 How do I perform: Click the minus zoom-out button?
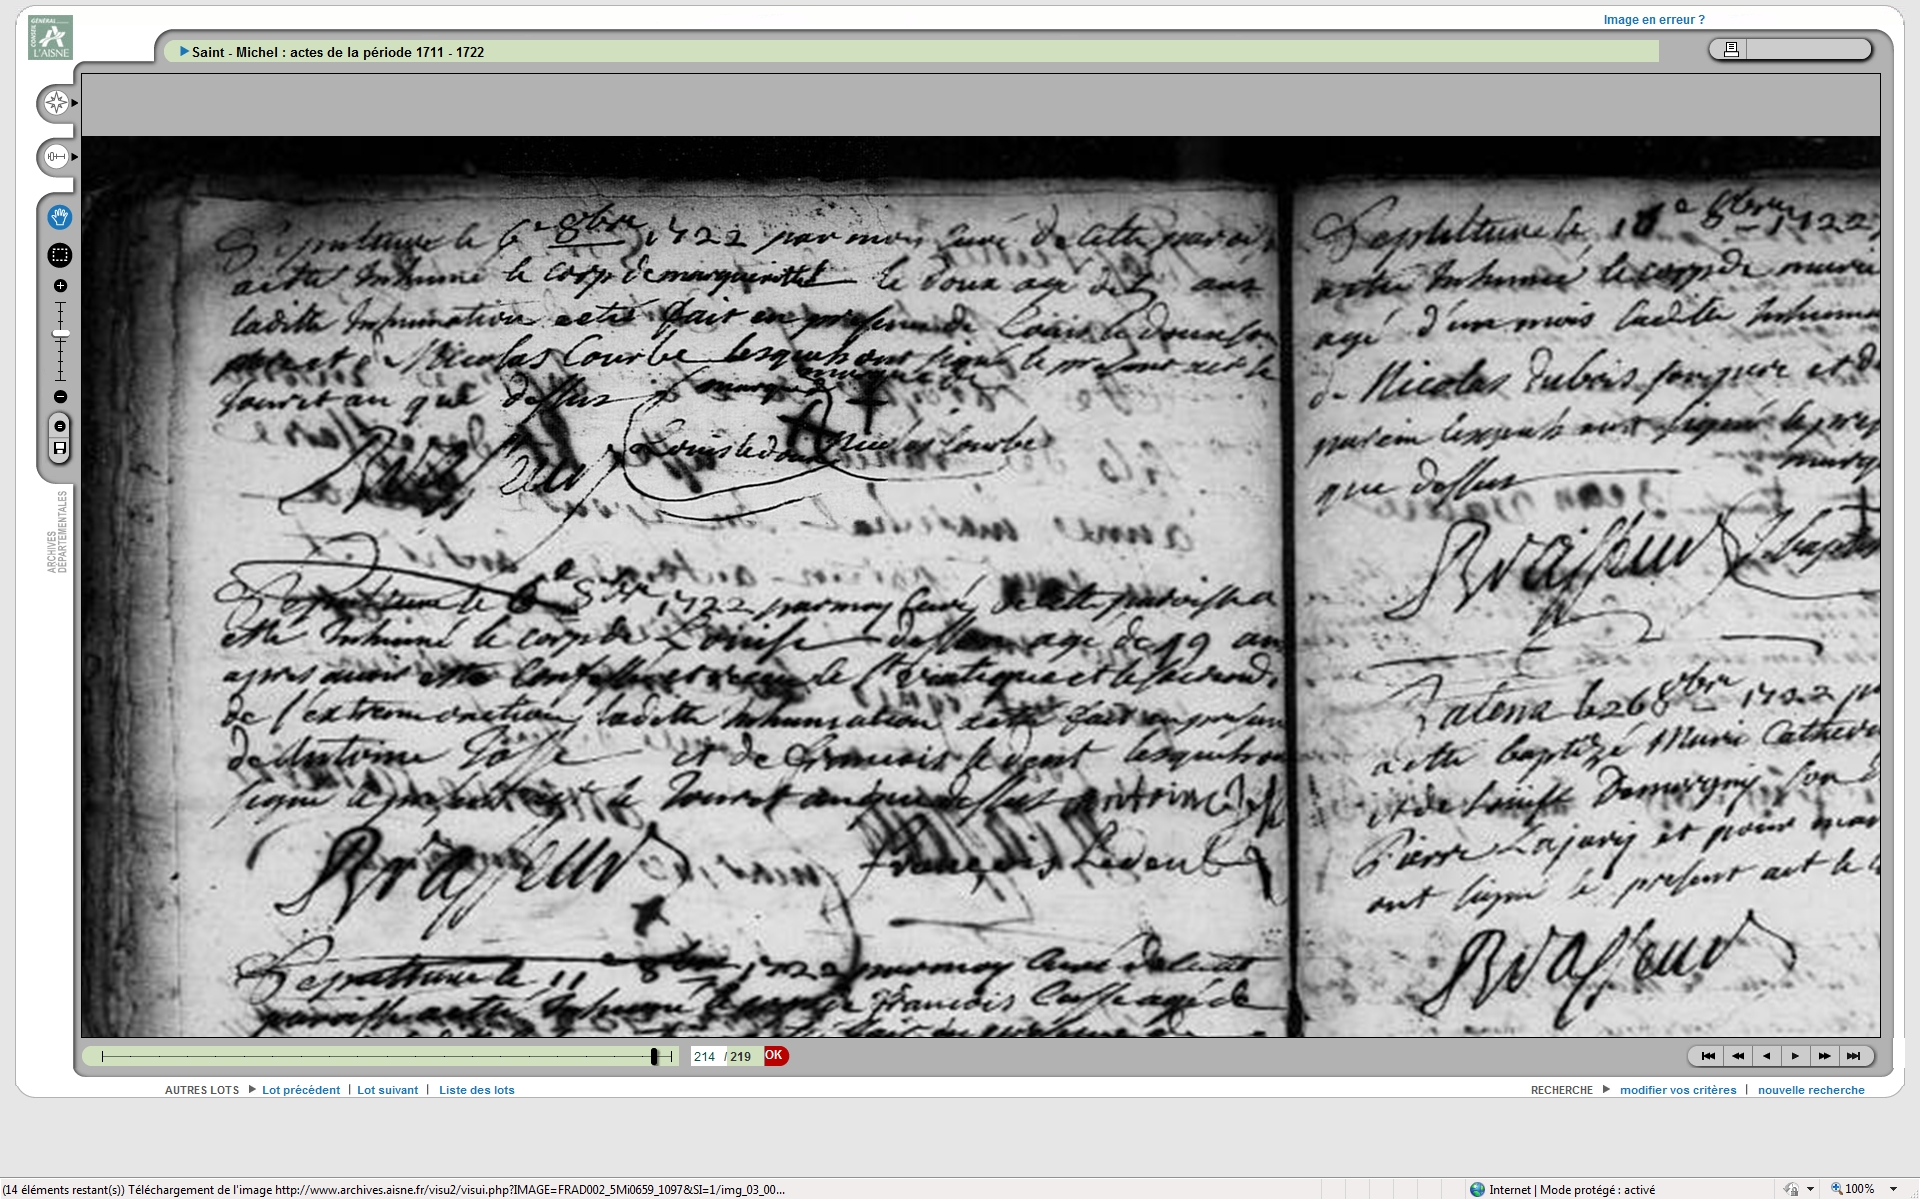(60, 397)
